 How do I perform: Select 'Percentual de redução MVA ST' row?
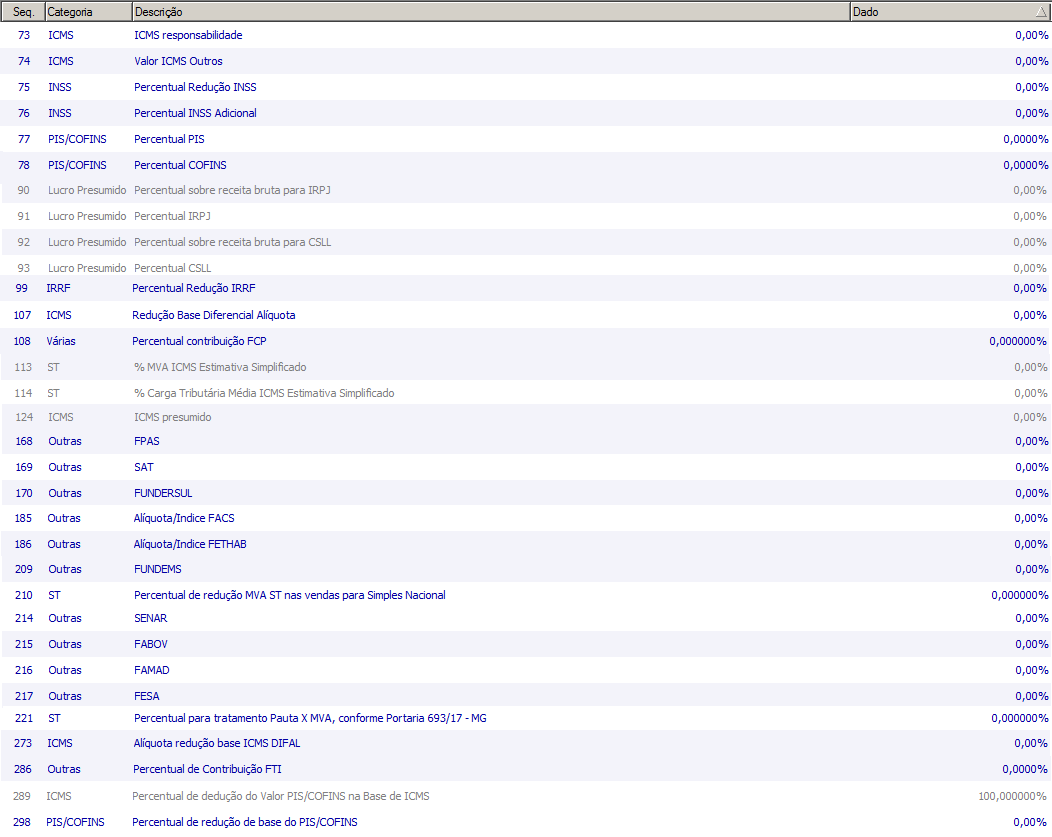[526, 595]
